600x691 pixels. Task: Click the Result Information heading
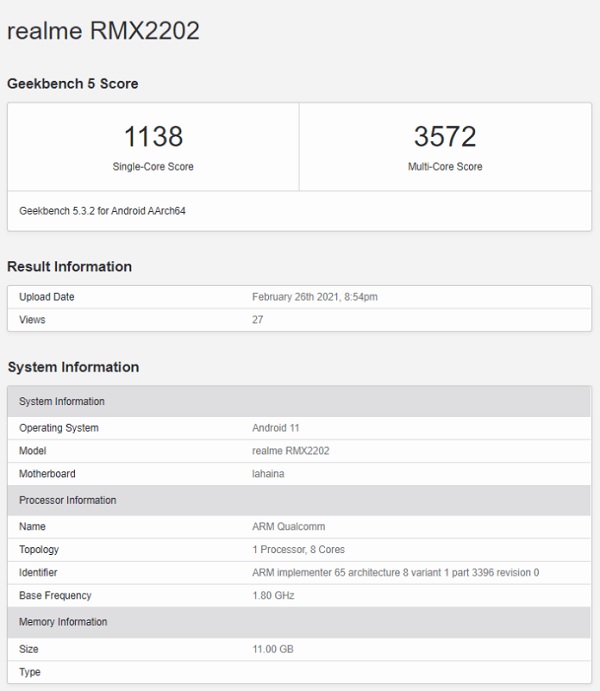click(70, 267)
